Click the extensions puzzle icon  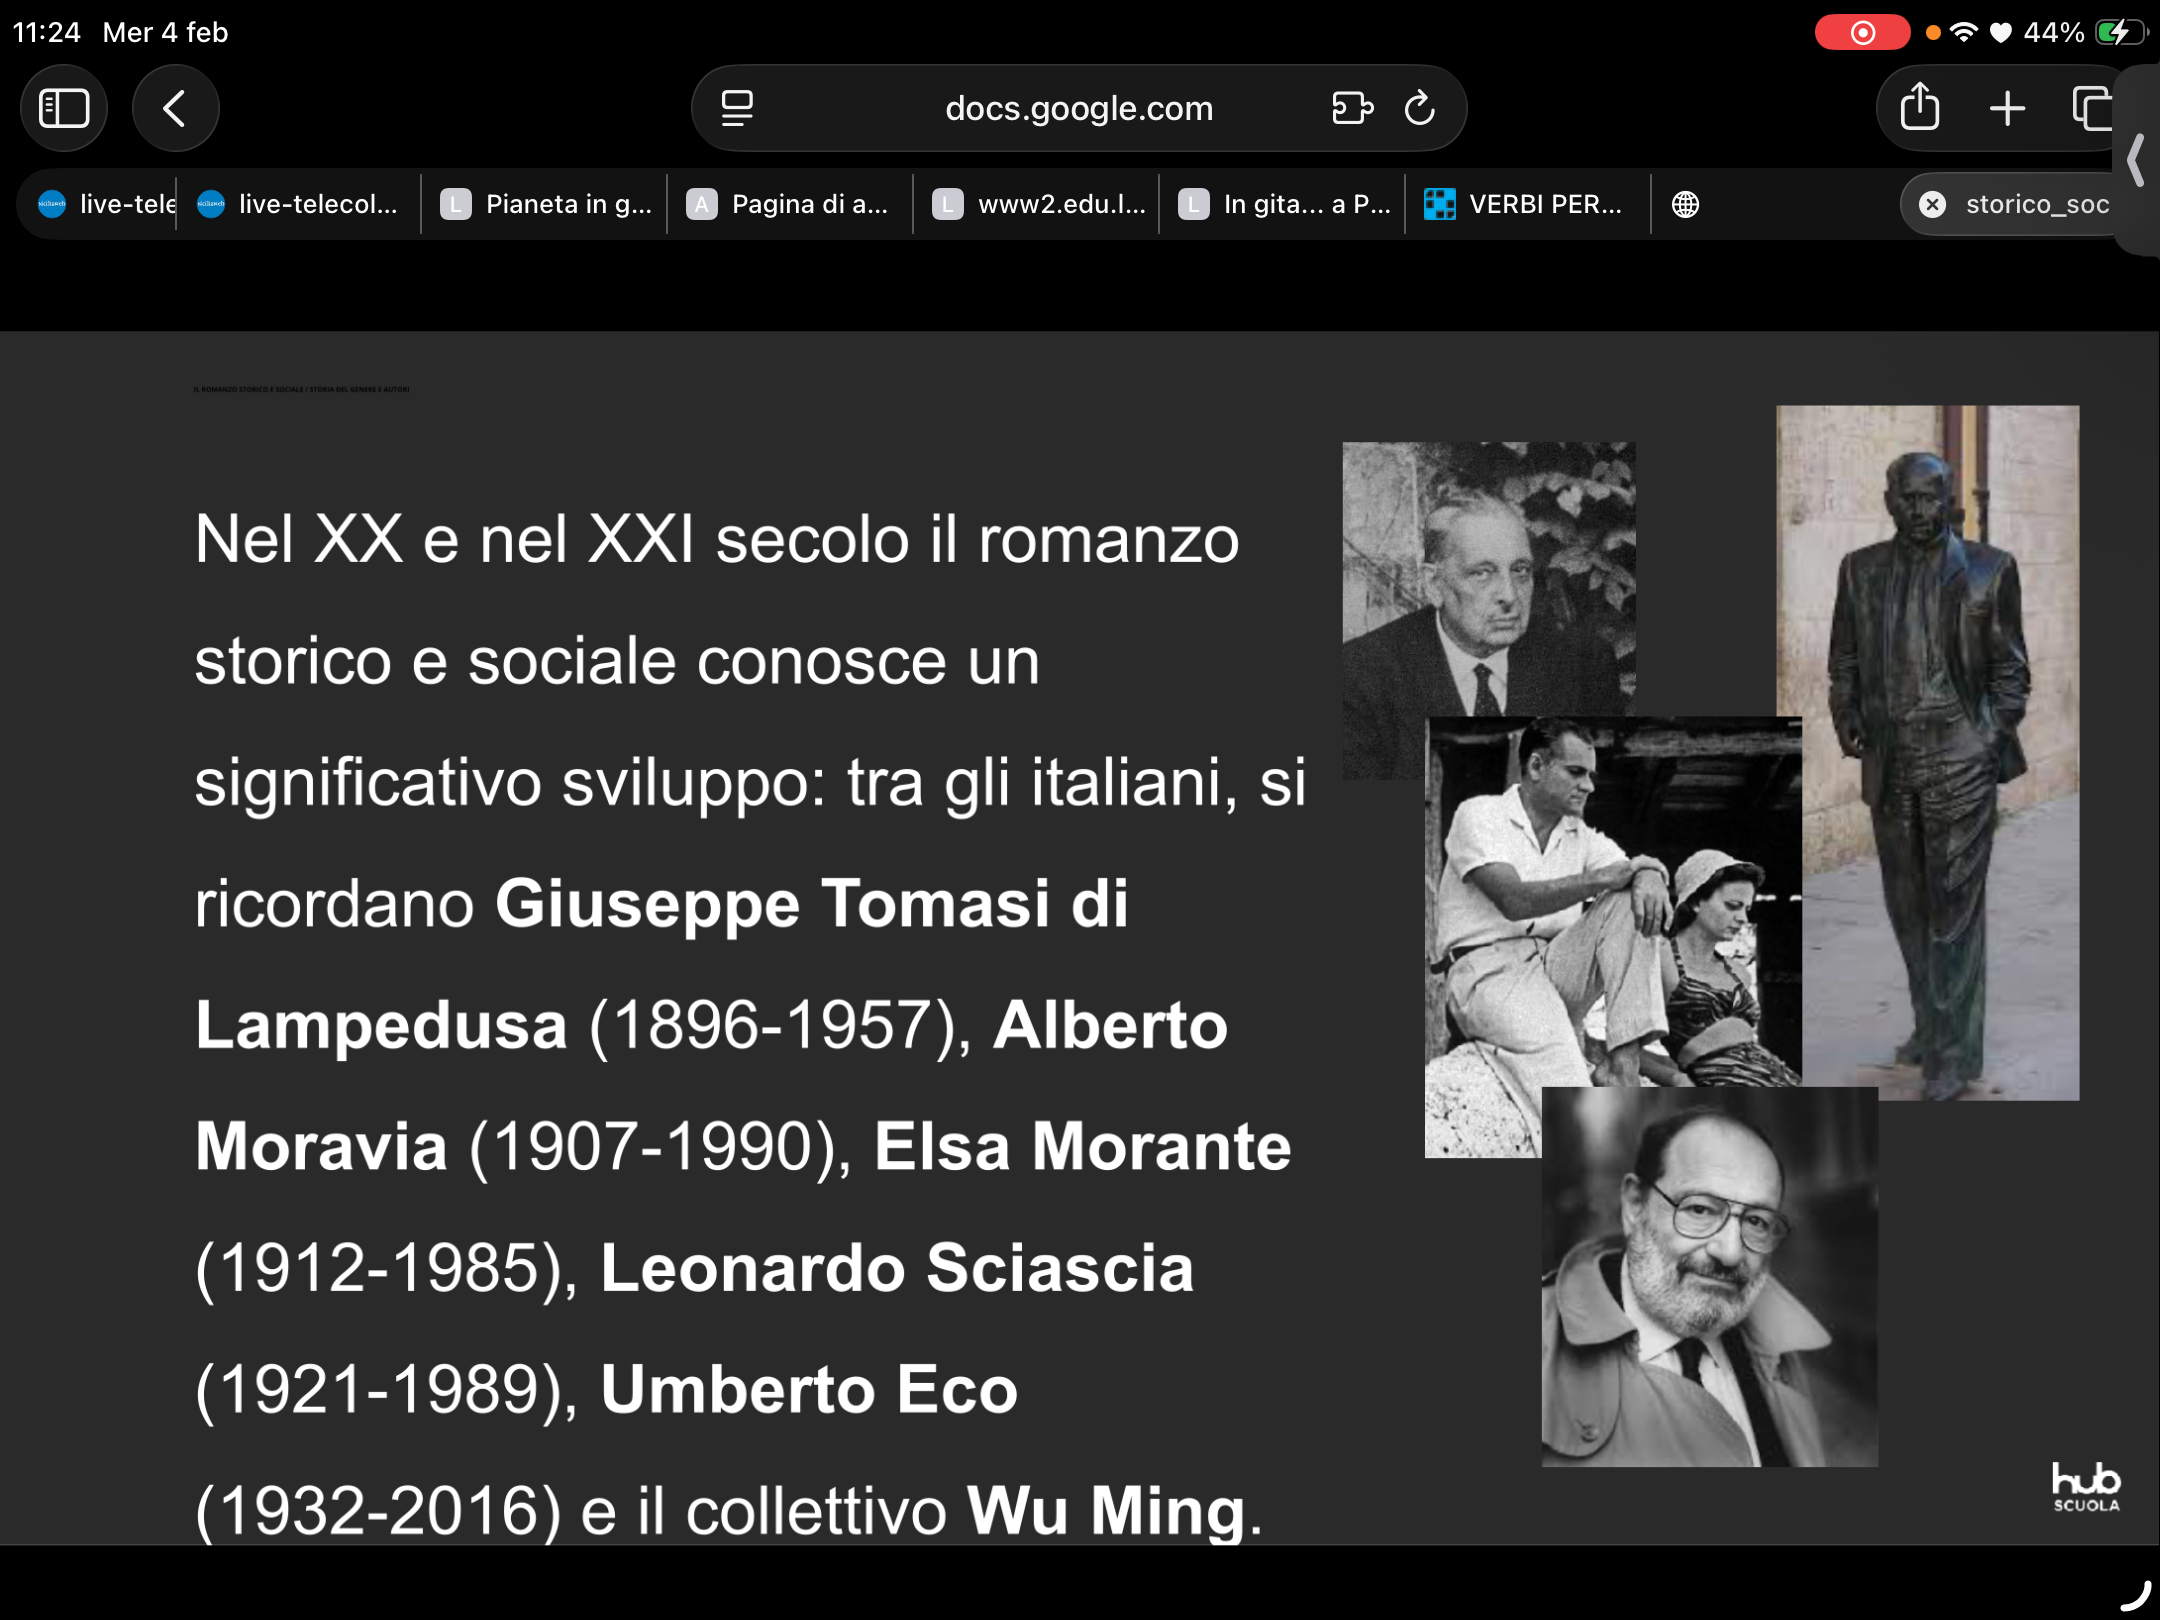[x=1351, y=108]
